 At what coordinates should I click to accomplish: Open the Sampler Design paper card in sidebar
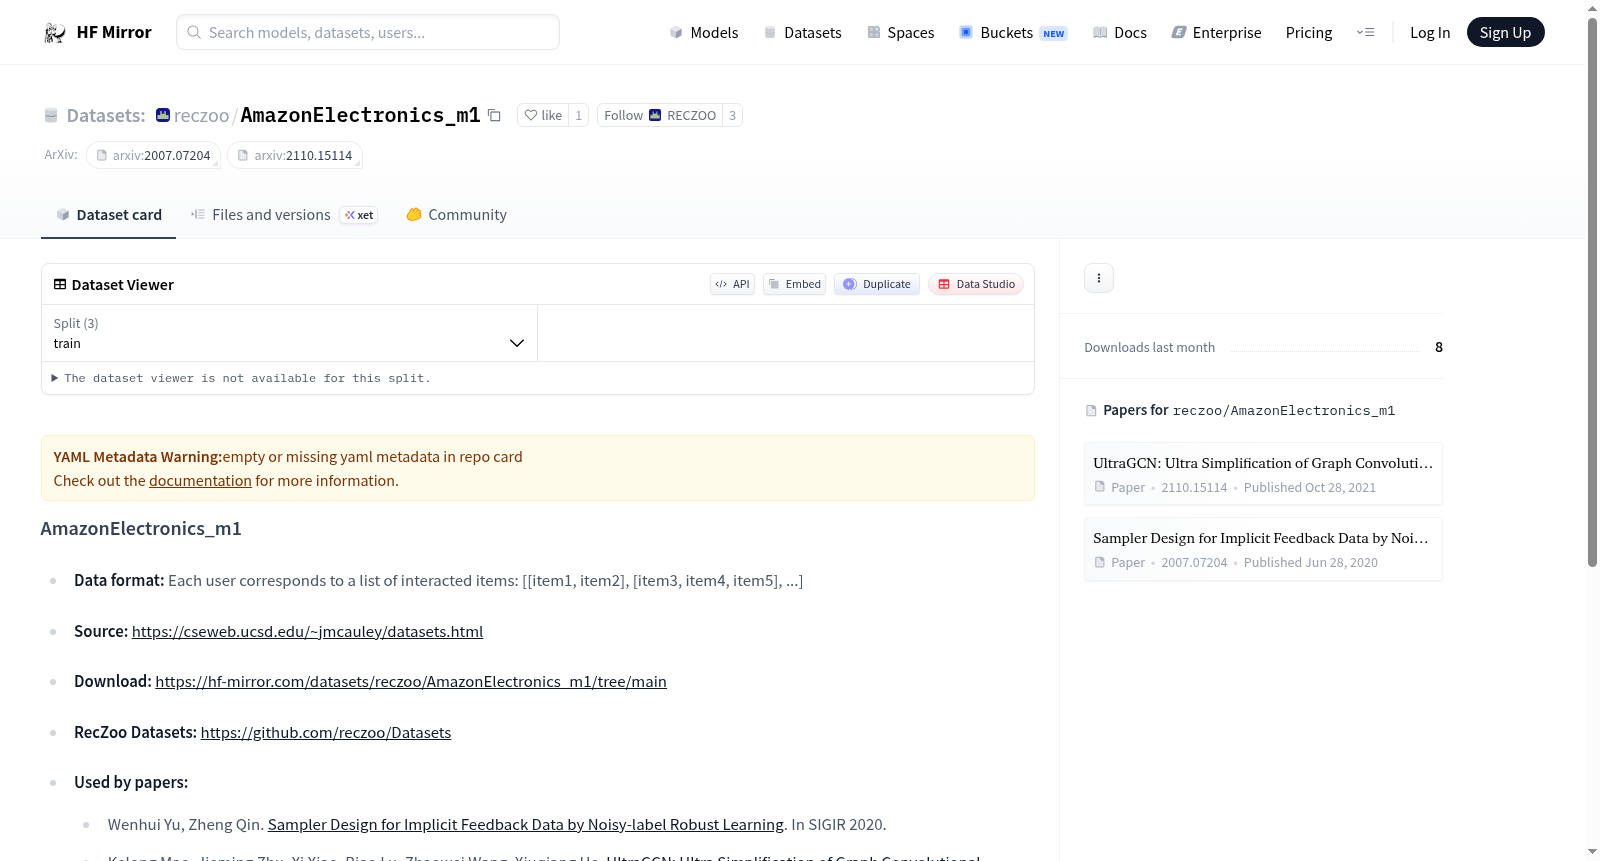pyautogui.click(x=1263, y=549)
